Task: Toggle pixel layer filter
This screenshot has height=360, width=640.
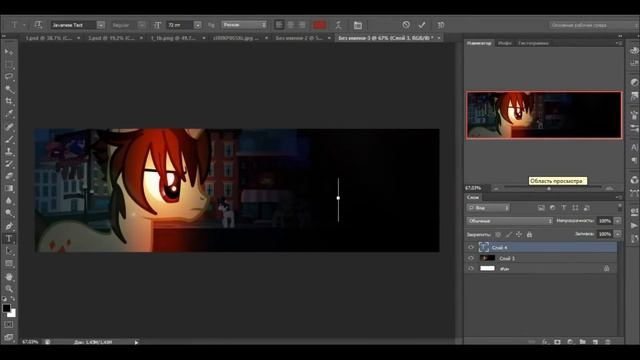Action: point(541,208)
